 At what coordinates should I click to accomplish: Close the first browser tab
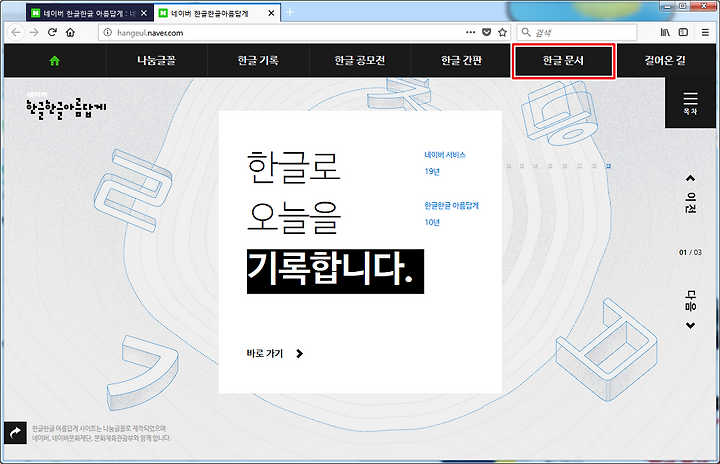point(144,13)
